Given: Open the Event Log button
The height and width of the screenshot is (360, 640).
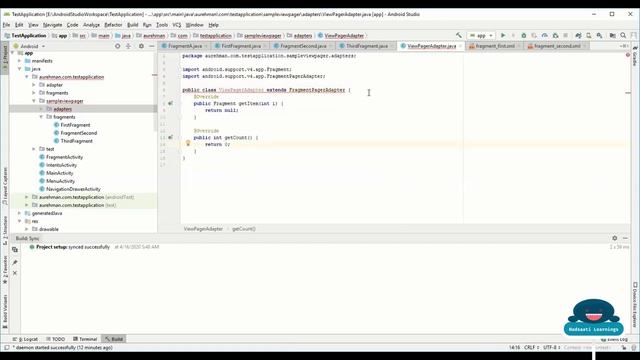Looking at the screenshot, I should click(614, 339).
